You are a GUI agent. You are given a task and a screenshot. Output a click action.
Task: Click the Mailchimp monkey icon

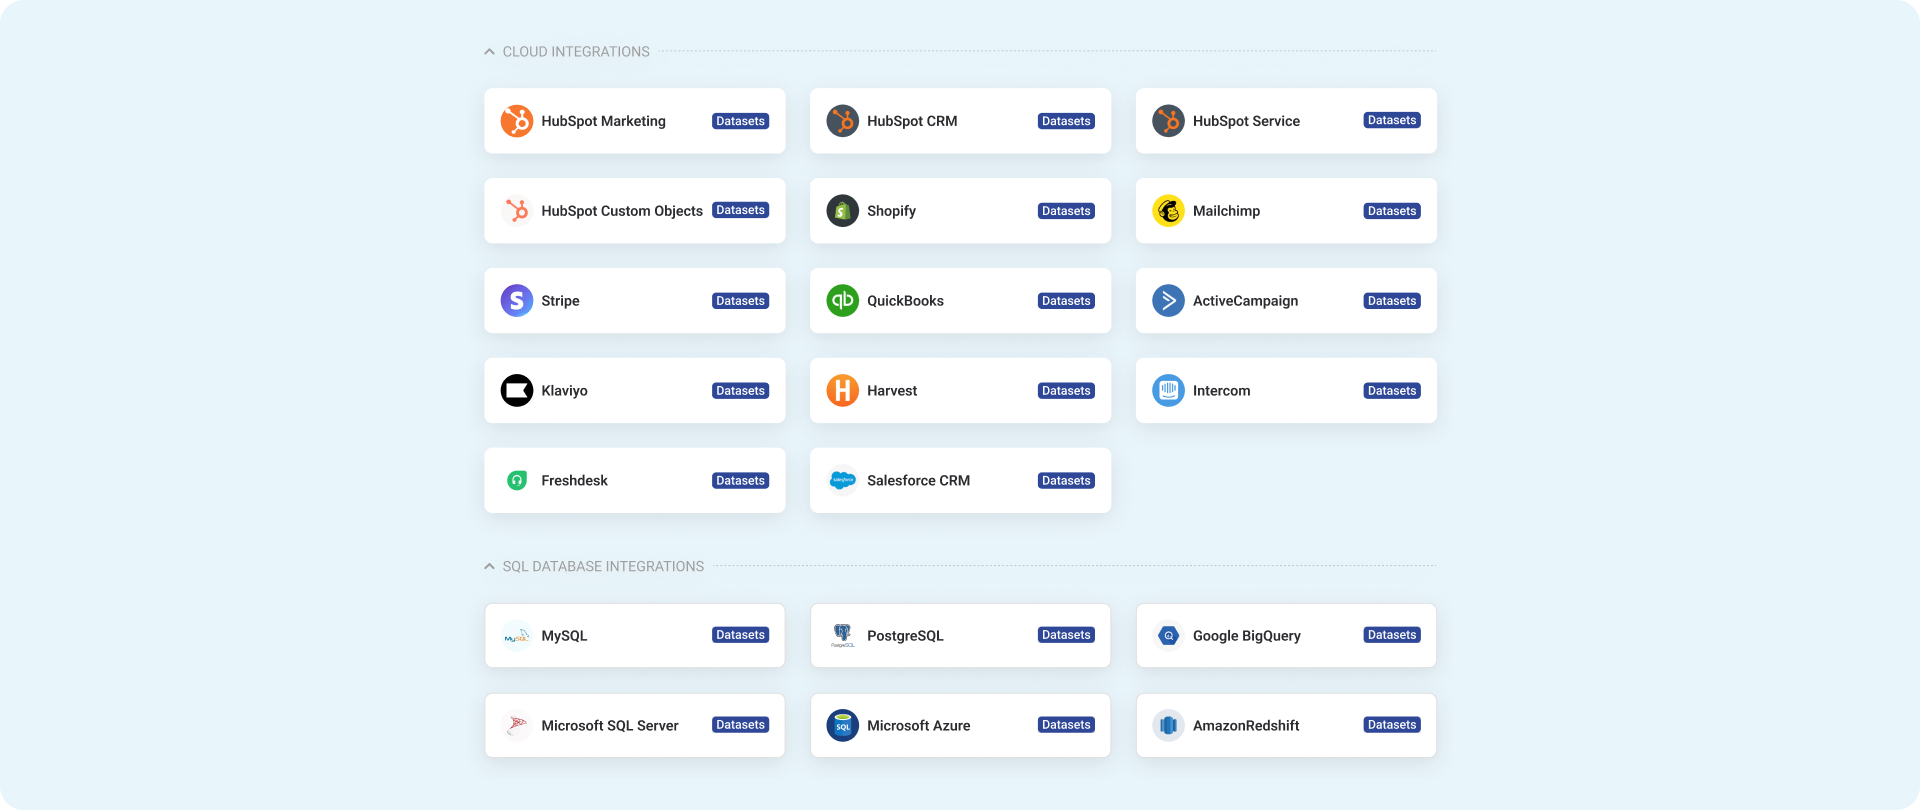(1168, 211)
